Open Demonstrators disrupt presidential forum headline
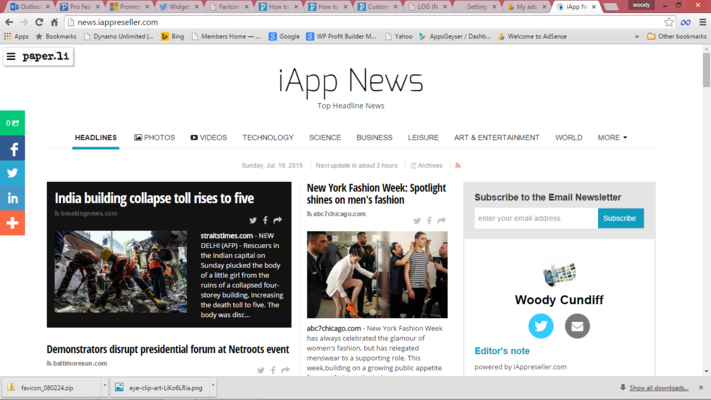The width and height of the screenshot is (711, 400). pyautogui.click(x=168, y=349)
